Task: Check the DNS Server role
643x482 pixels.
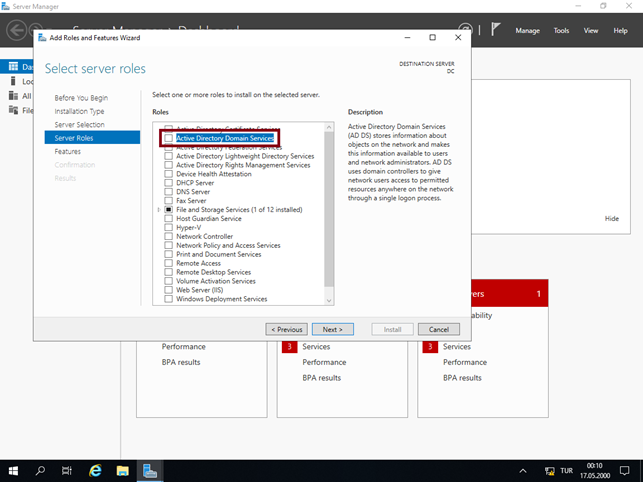Action: click(x=169, y=192)
